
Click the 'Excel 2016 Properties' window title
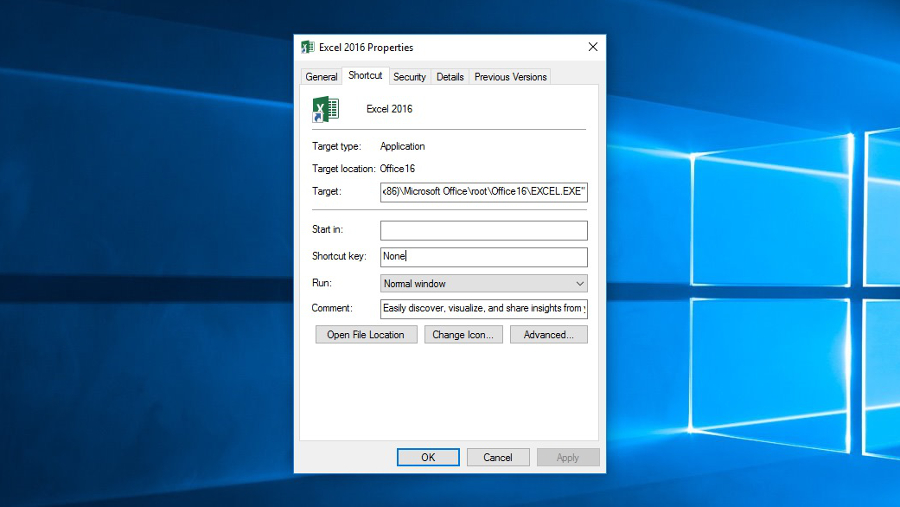(366, 48)
